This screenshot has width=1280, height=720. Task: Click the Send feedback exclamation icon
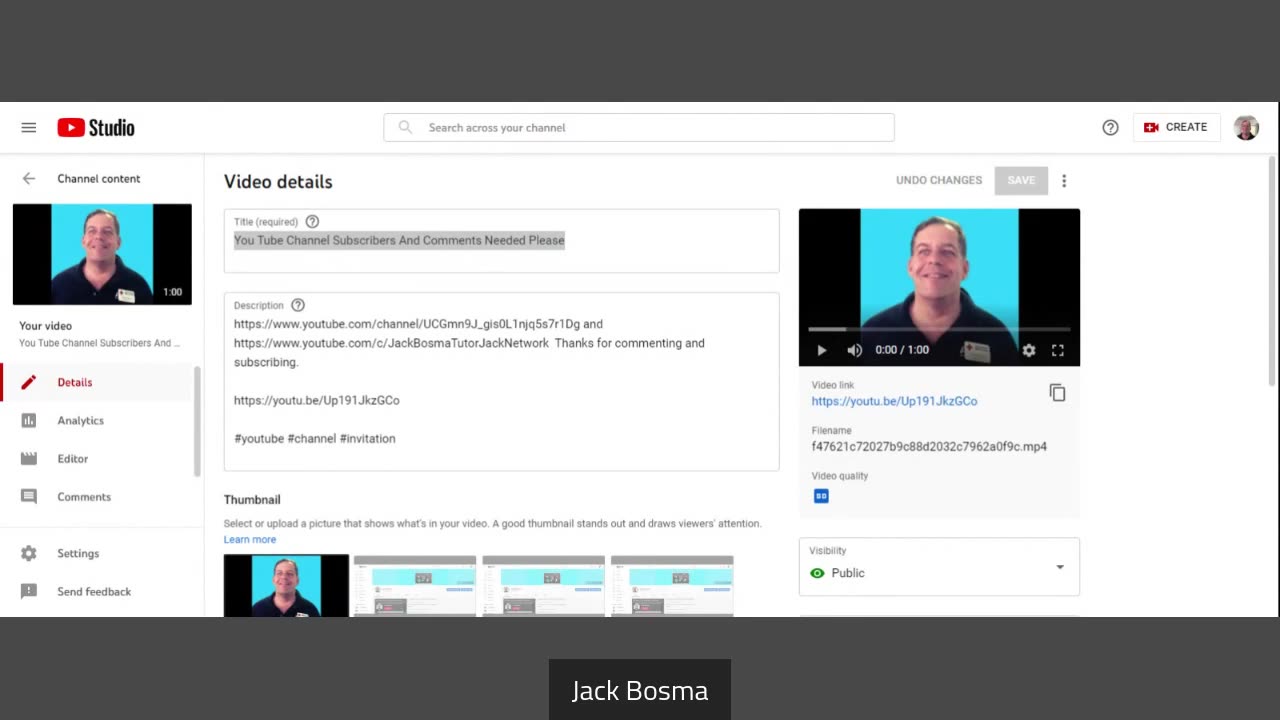[29, 591]
